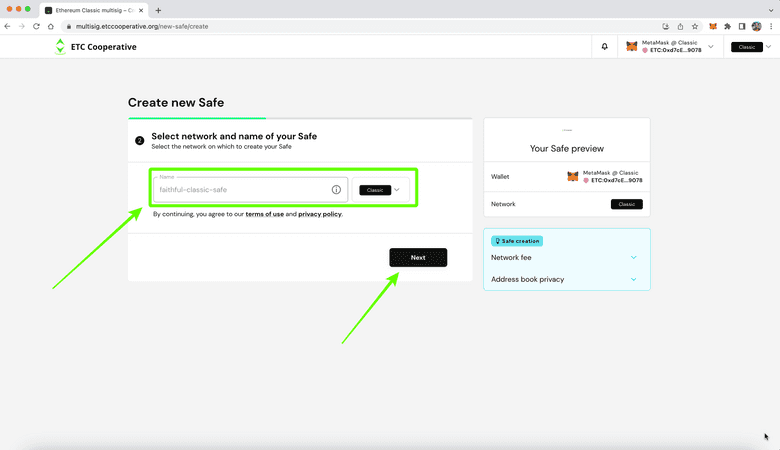The height and width of the screenshot is (450, 780).
Task: Click the notifications bell icon
Action: pos(605,47)
